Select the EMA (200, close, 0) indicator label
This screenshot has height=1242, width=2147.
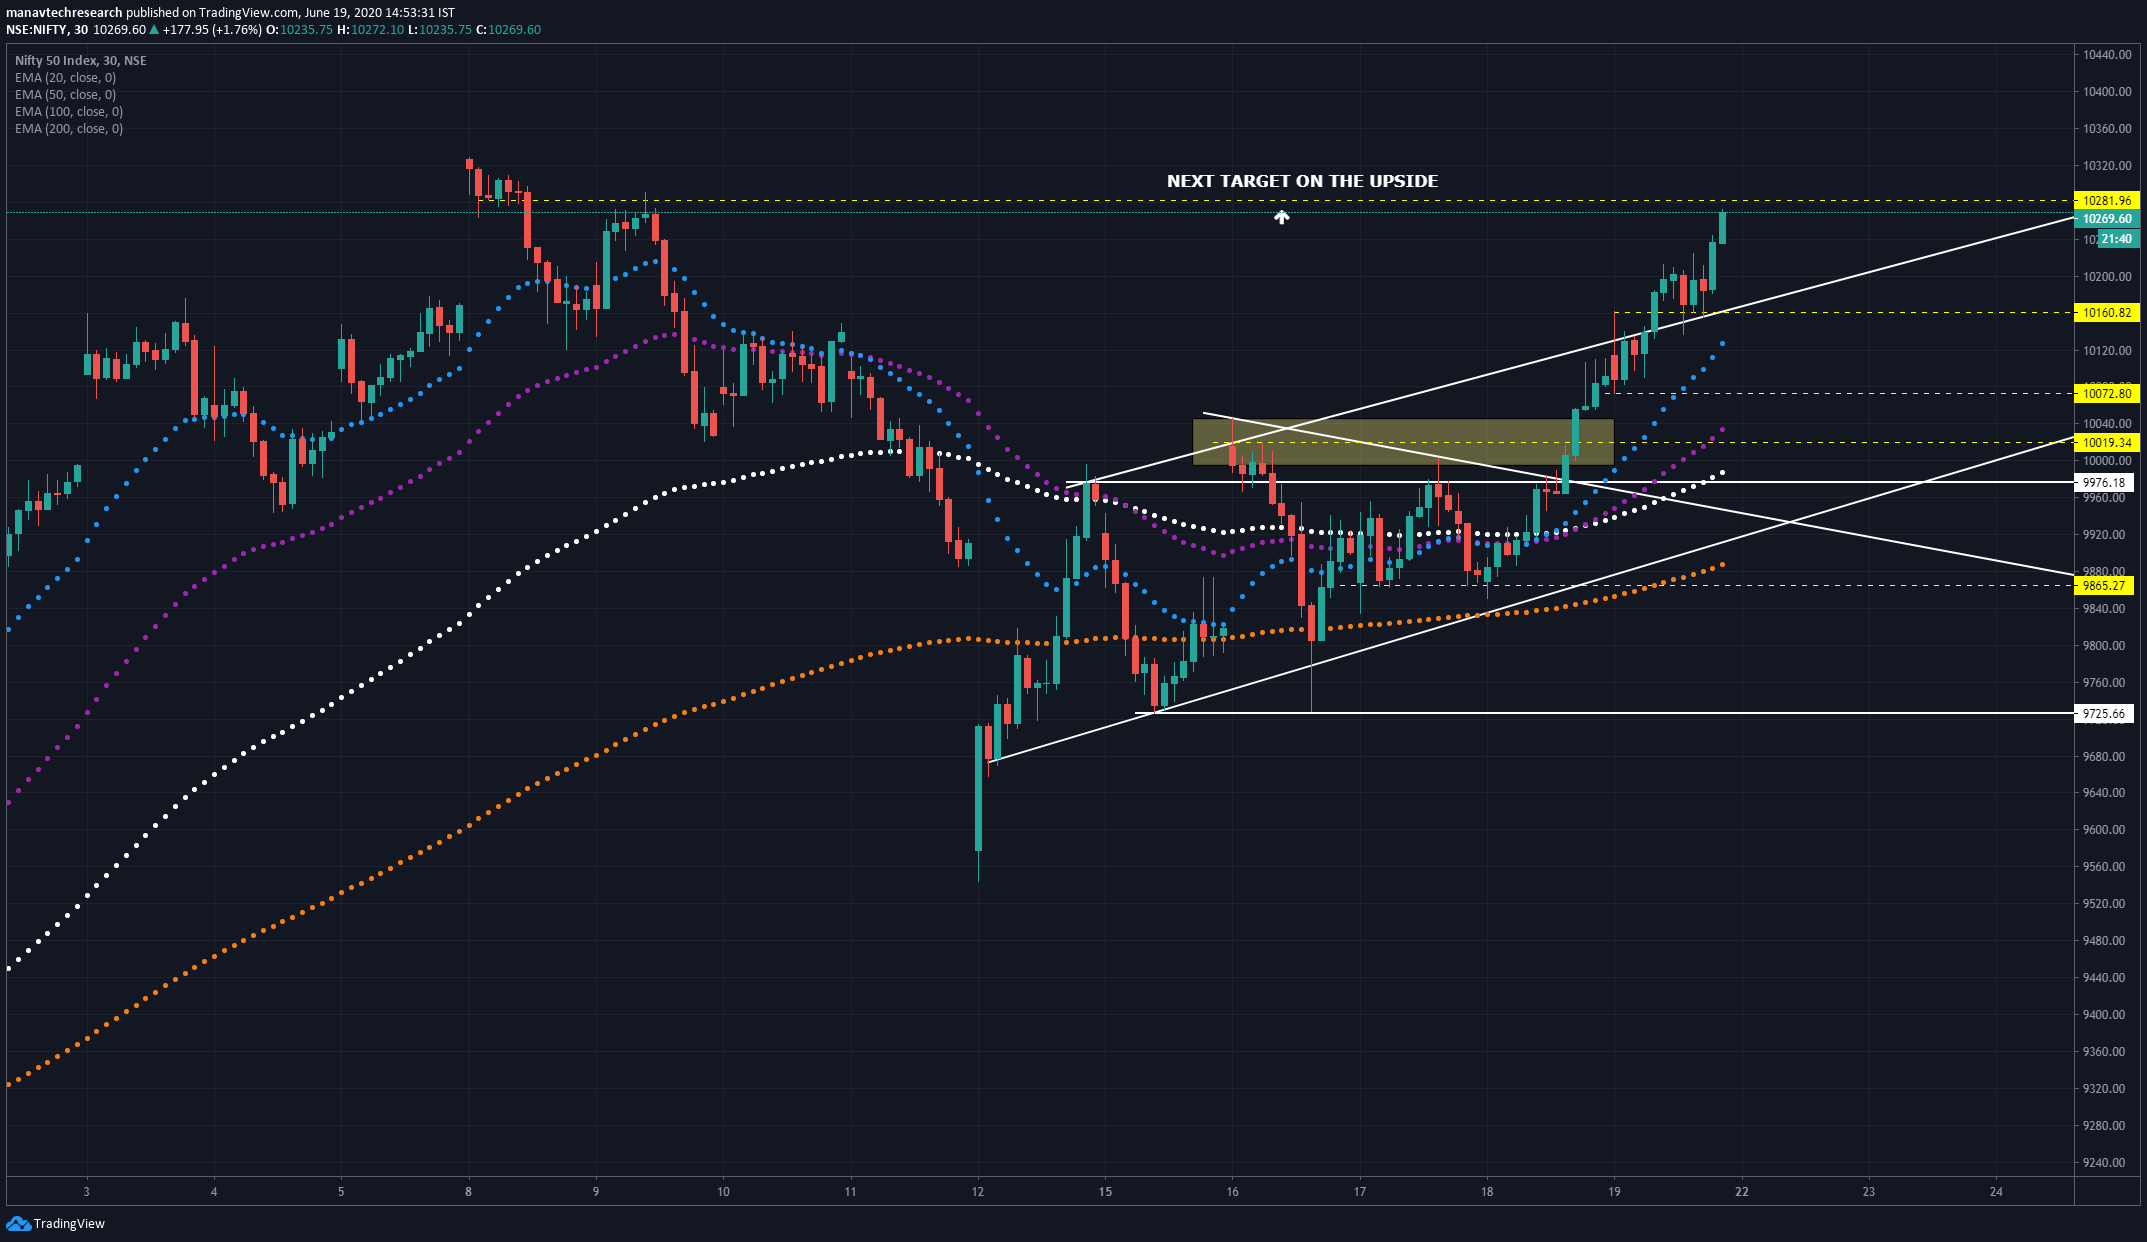pyautogui.click(x=69, y=128)
